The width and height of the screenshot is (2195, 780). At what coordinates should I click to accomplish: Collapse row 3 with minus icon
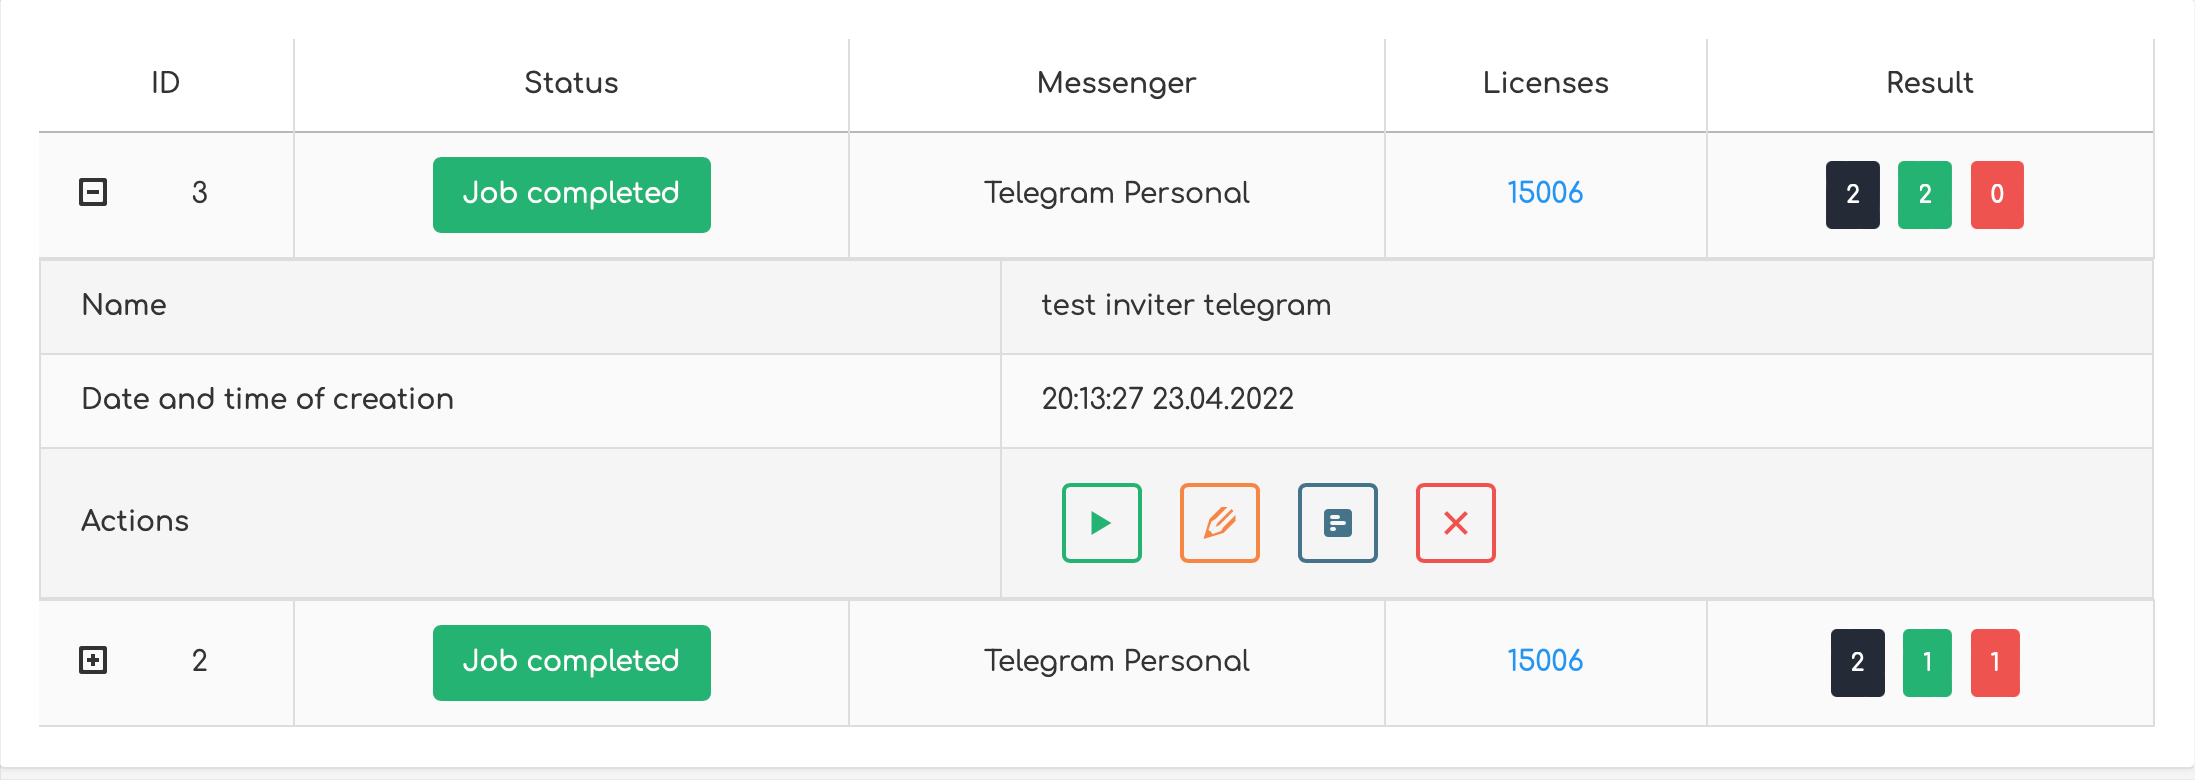coord(93,192)
